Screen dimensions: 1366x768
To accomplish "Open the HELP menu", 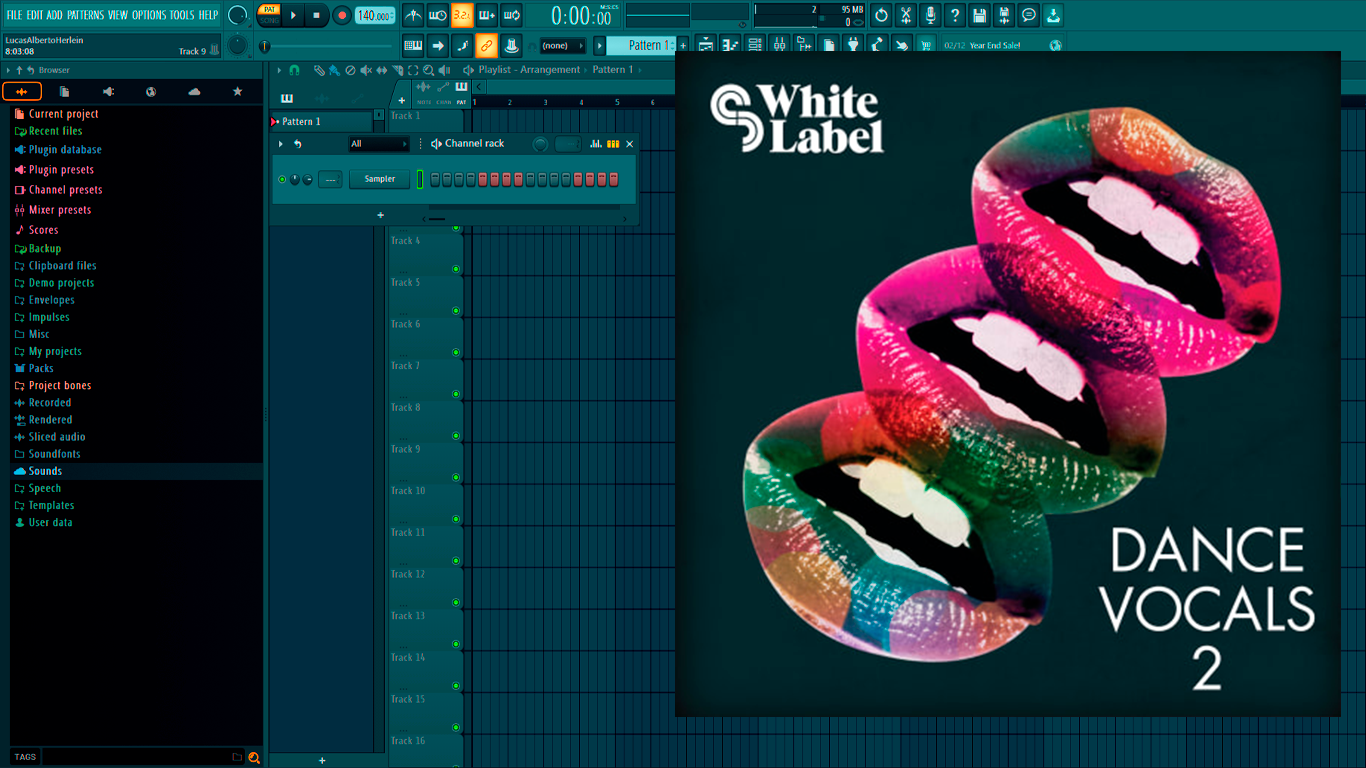I will pos(208,15).
